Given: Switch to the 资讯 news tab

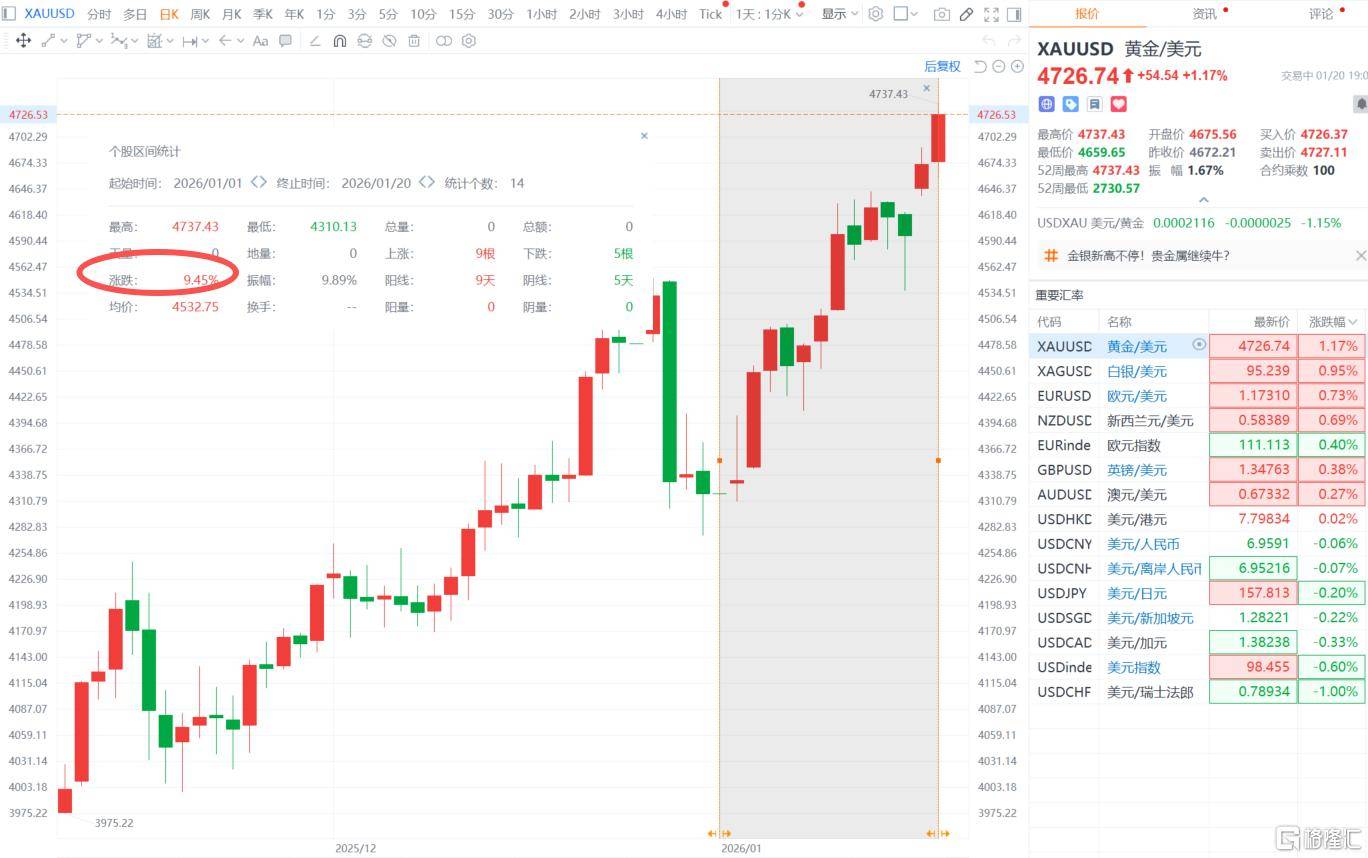Looking at the screenshot, I should click(x=1204, y=14).
